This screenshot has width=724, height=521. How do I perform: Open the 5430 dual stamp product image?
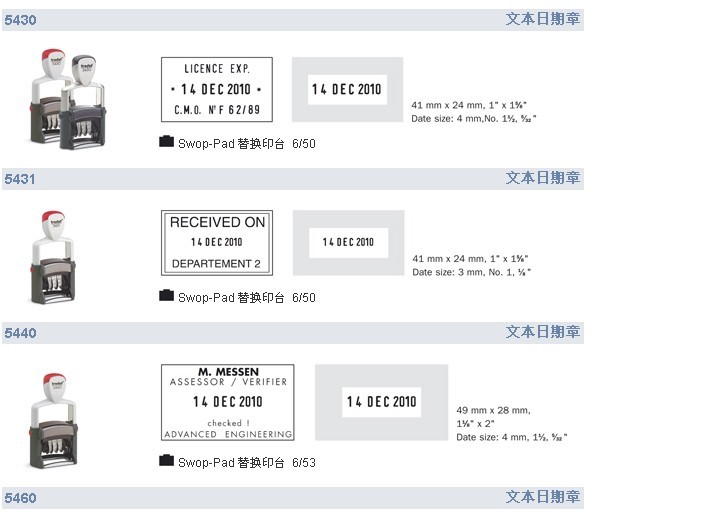[68, 98]
